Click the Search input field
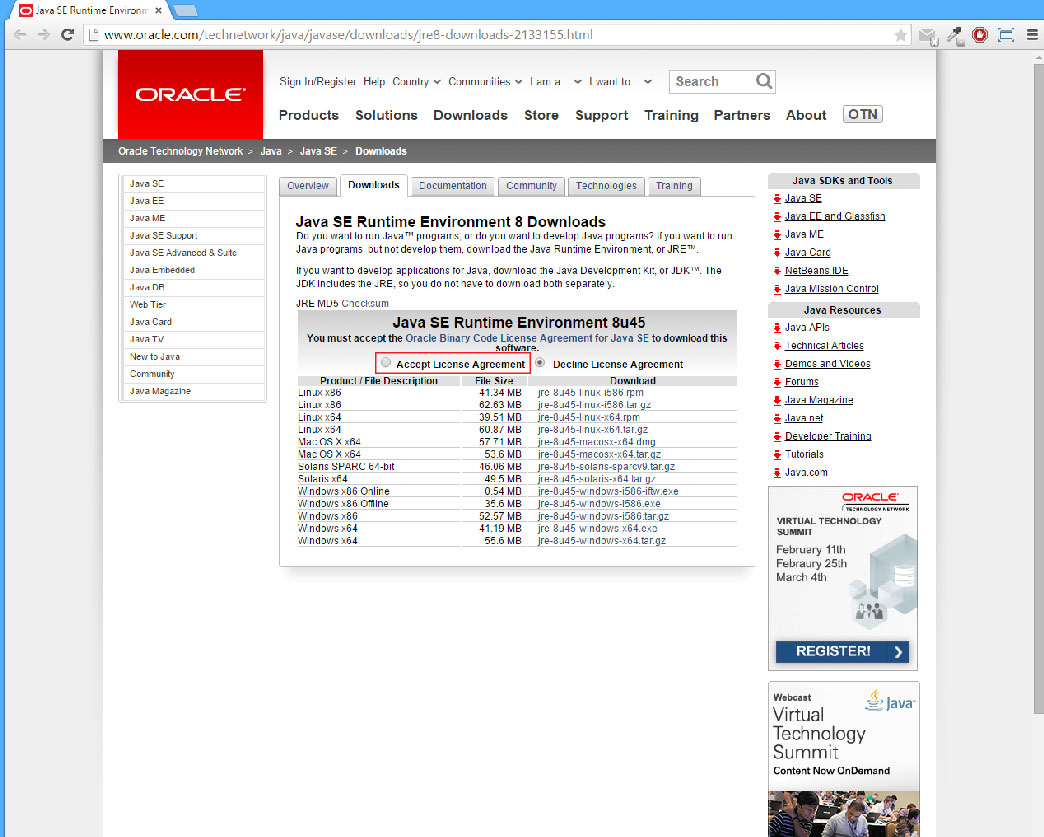 (712, 81)
